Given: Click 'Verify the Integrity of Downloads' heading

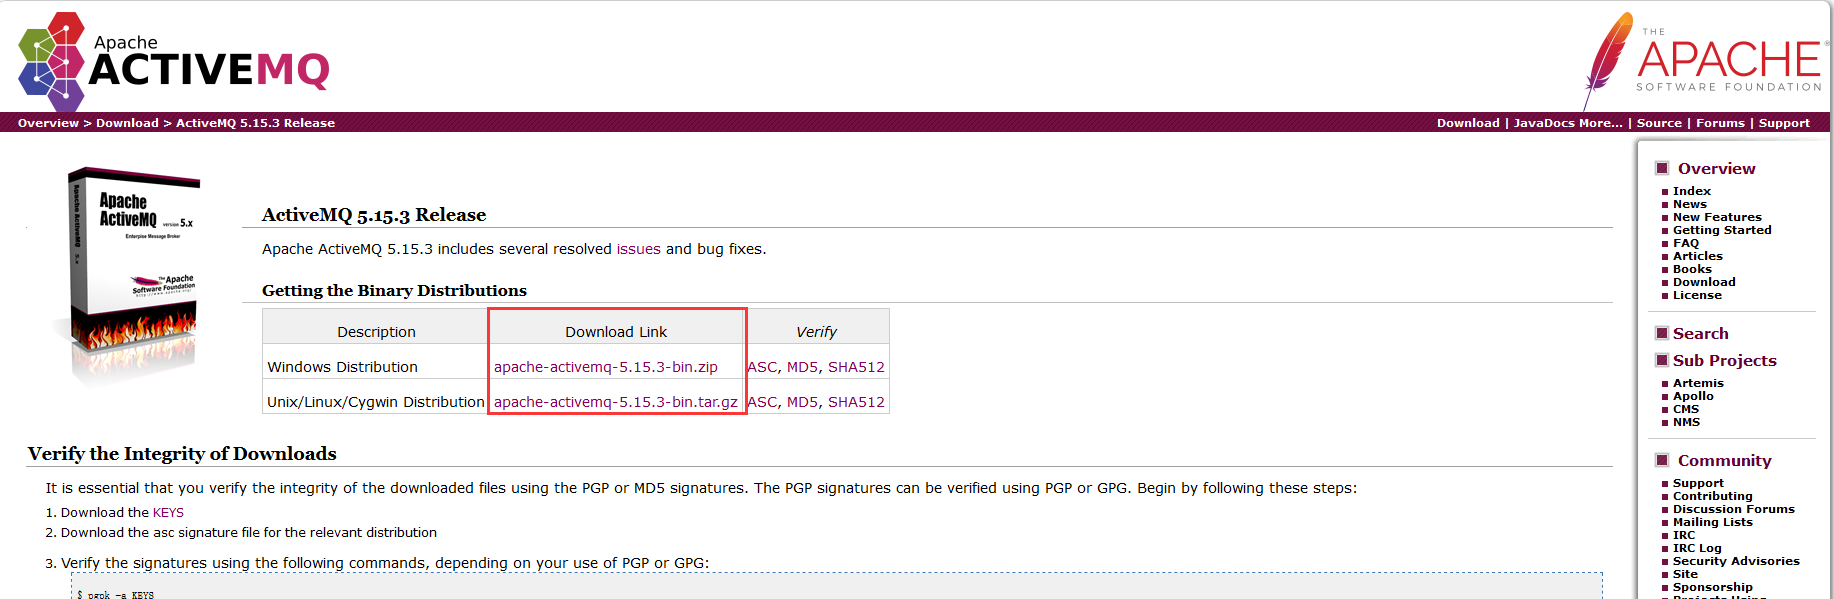Looking at the screenshot, I should pyautogui.click(x=182, y=454).
